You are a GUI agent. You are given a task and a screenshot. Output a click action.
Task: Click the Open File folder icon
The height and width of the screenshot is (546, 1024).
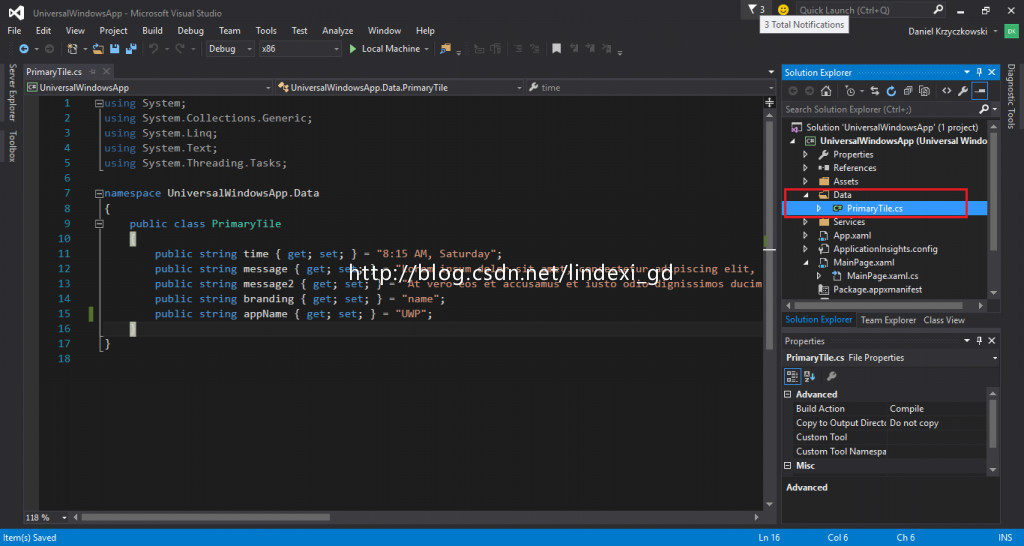point(99,49)
